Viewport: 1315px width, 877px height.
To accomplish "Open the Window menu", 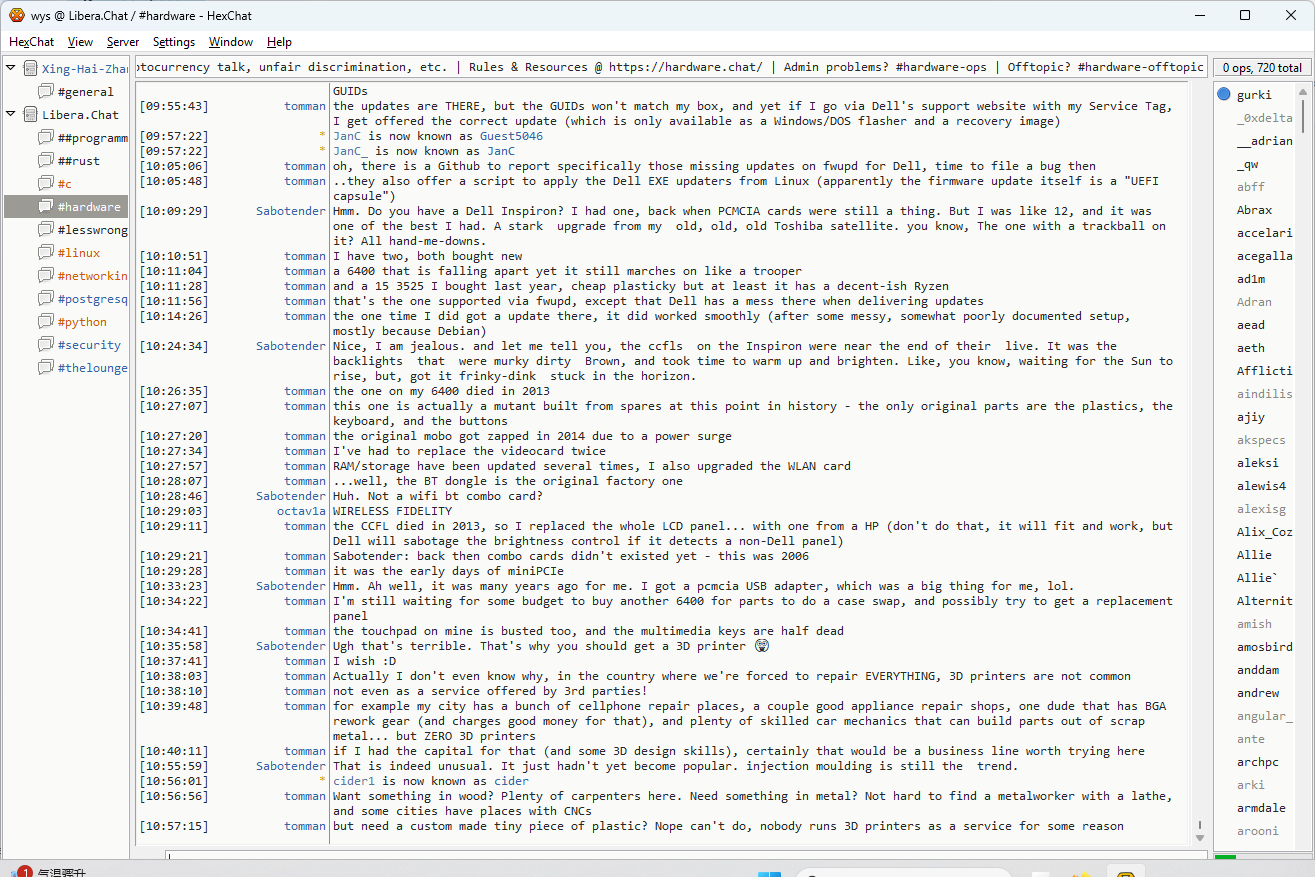I will 231,42.
